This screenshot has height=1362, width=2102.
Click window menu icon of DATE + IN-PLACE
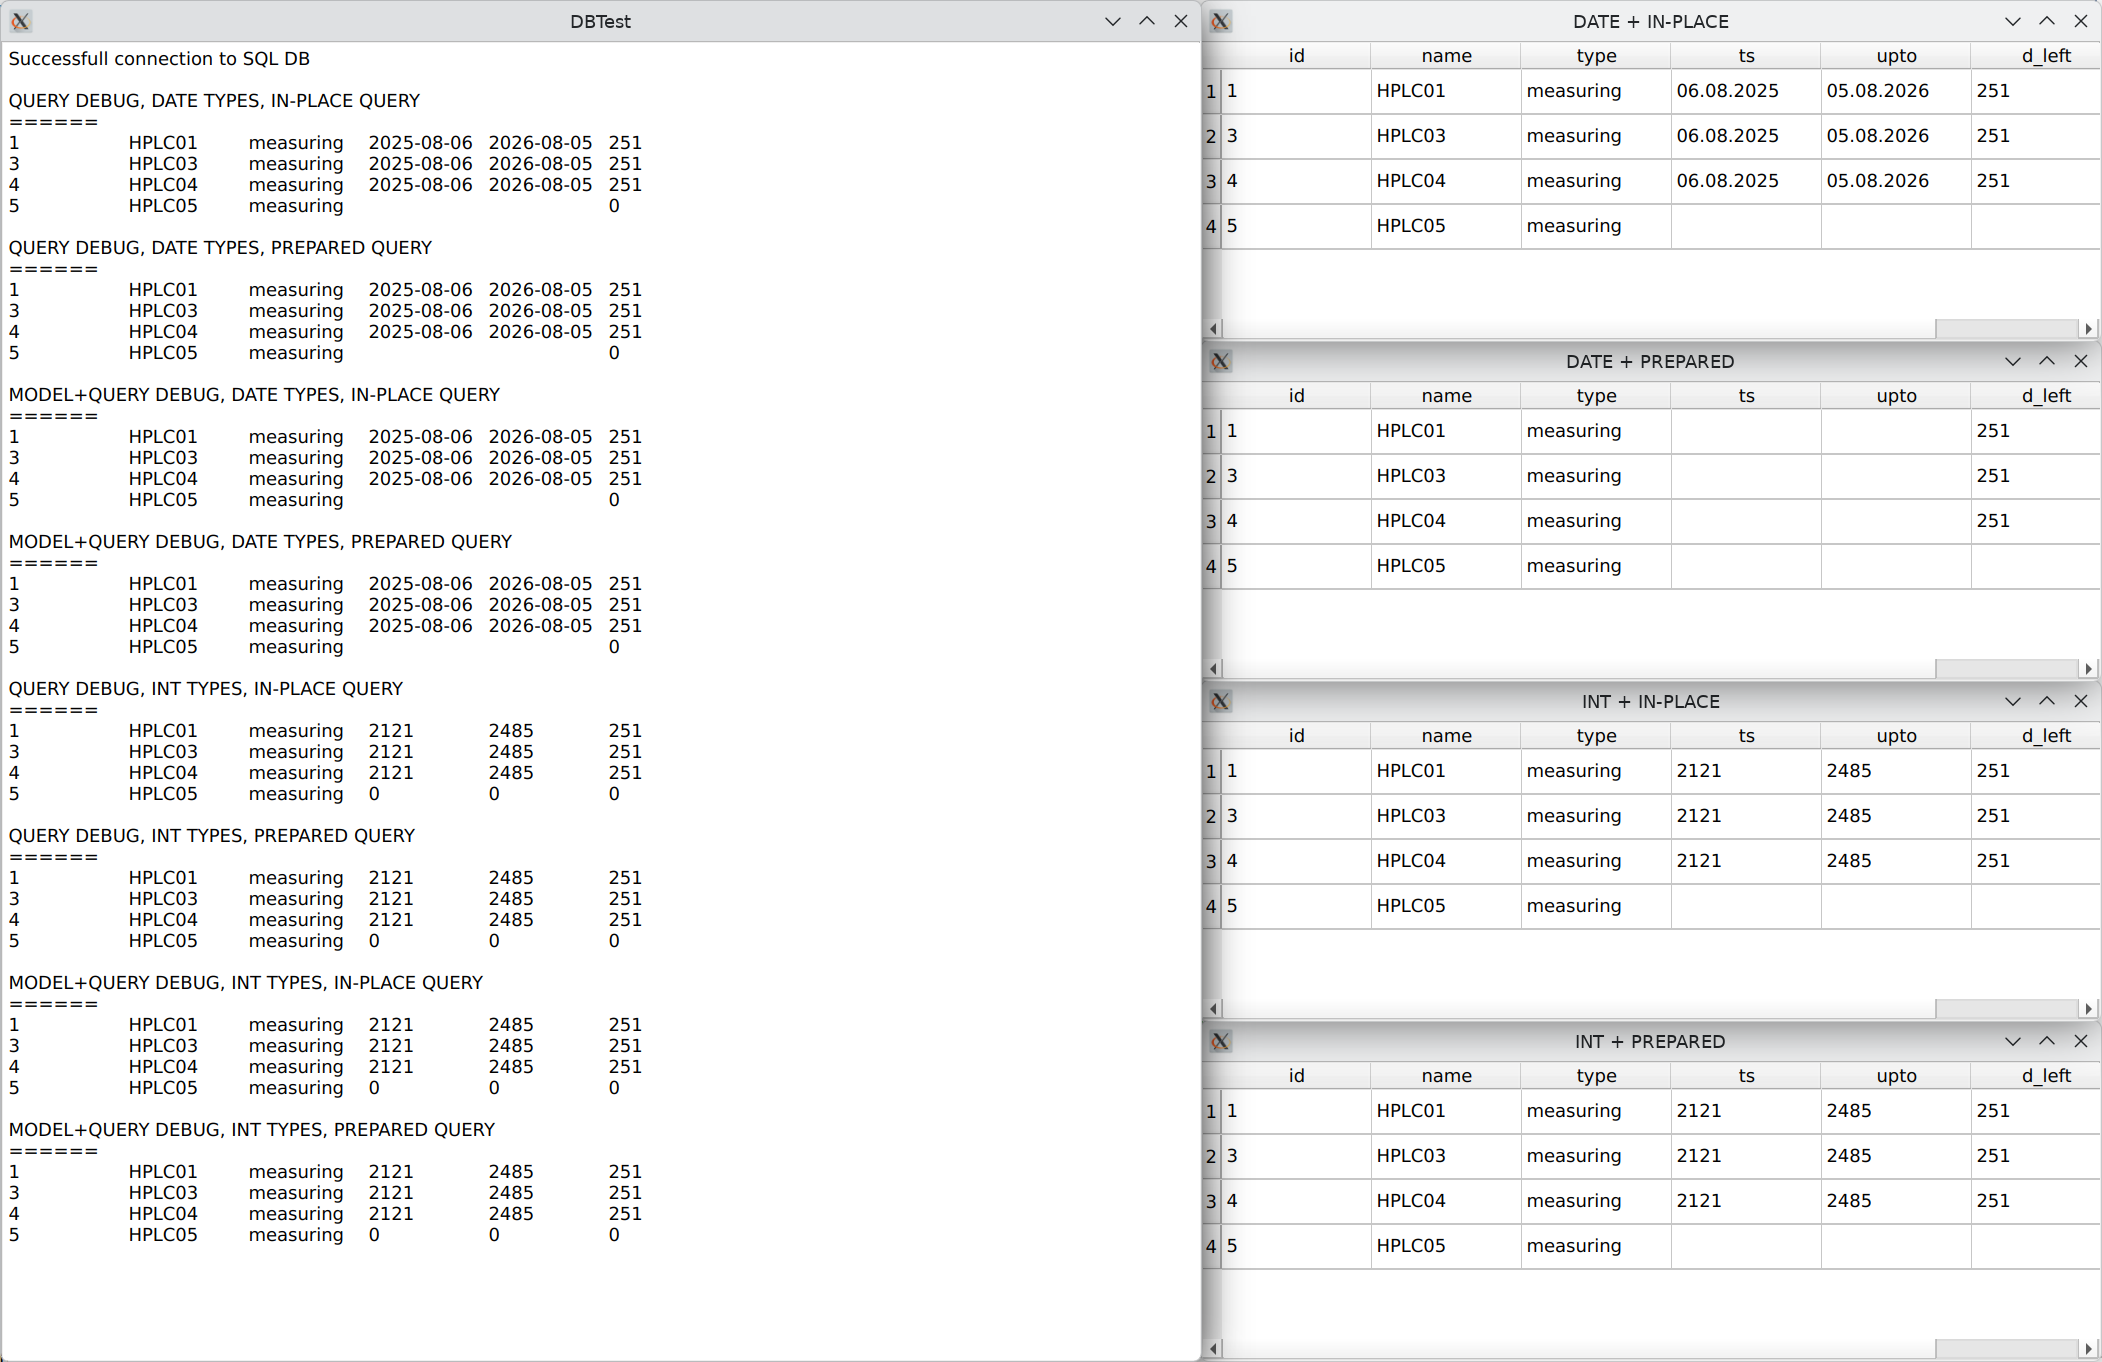[1220, 21]
